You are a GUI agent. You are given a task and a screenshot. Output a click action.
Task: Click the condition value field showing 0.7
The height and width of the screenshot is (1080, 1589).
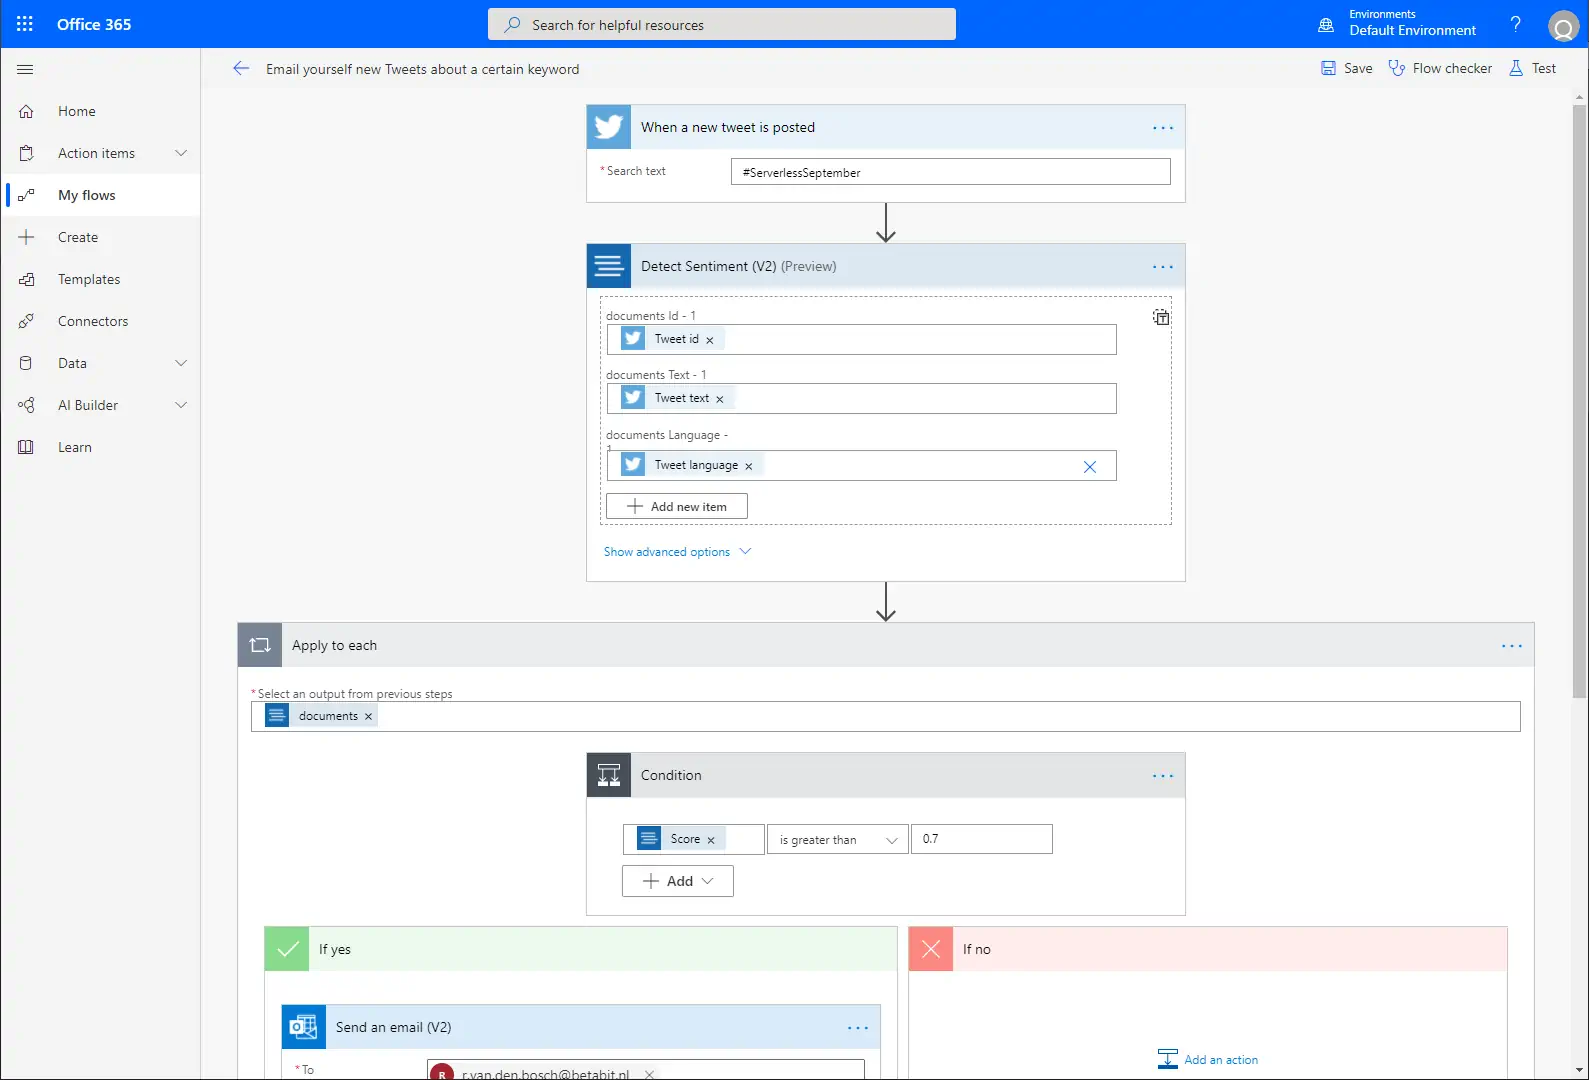click(x=982, y=839)
